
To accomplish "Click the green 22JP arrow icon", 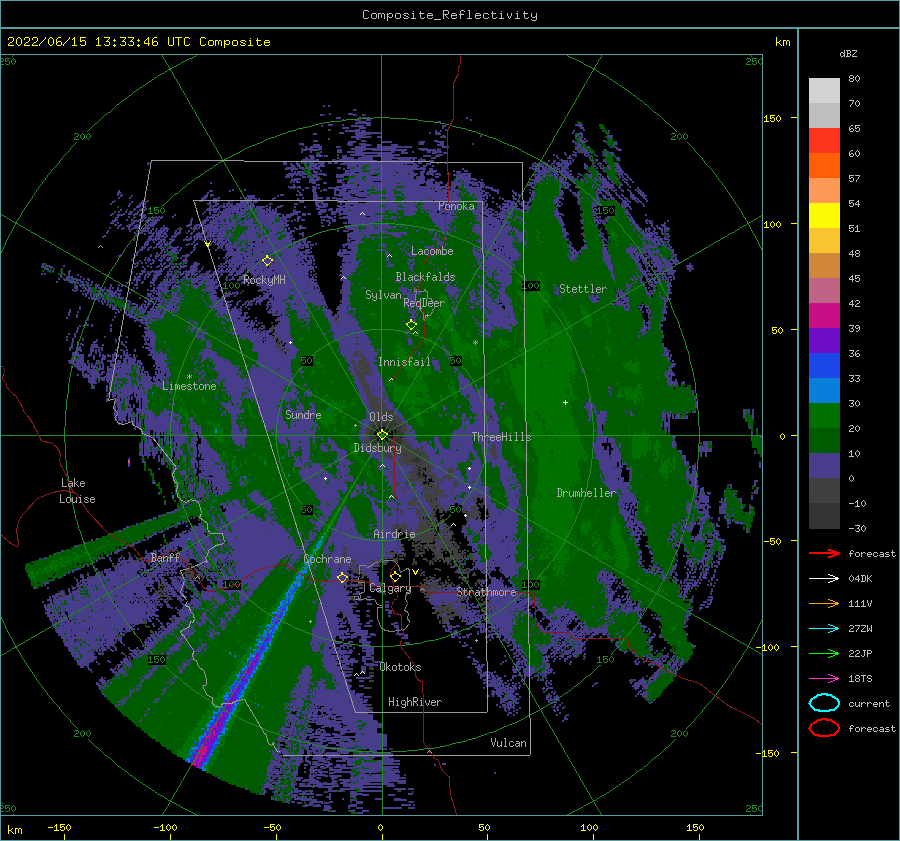I will 824,653.
